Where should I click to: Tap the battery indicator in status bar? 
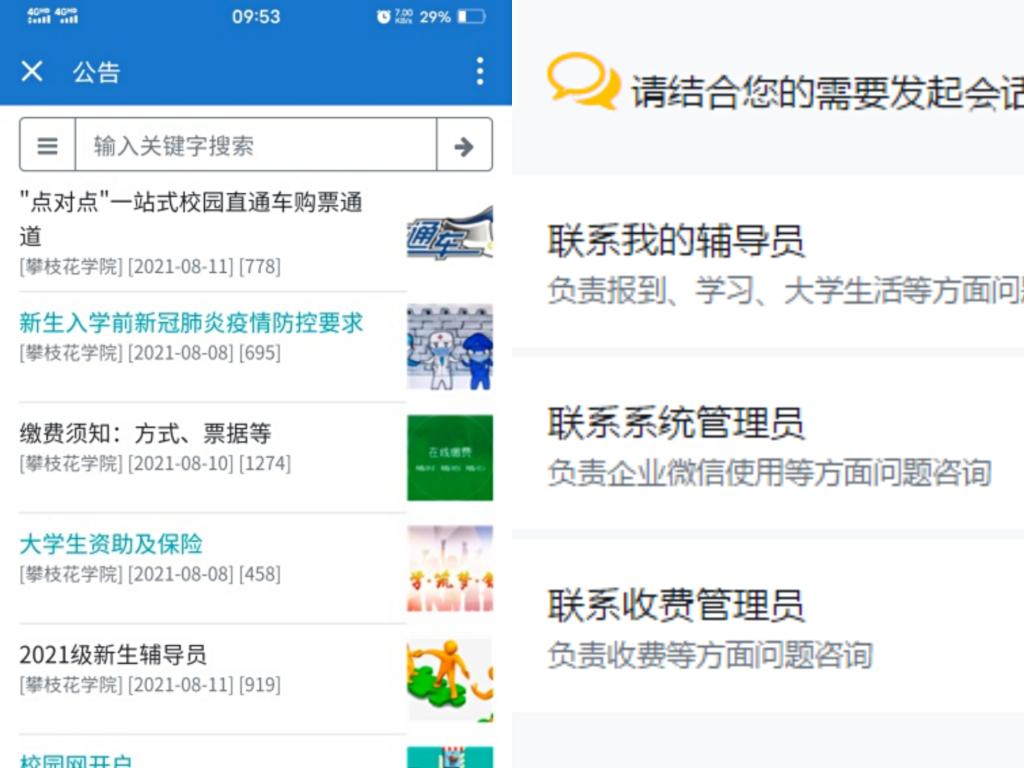click(x=472, y=17)
